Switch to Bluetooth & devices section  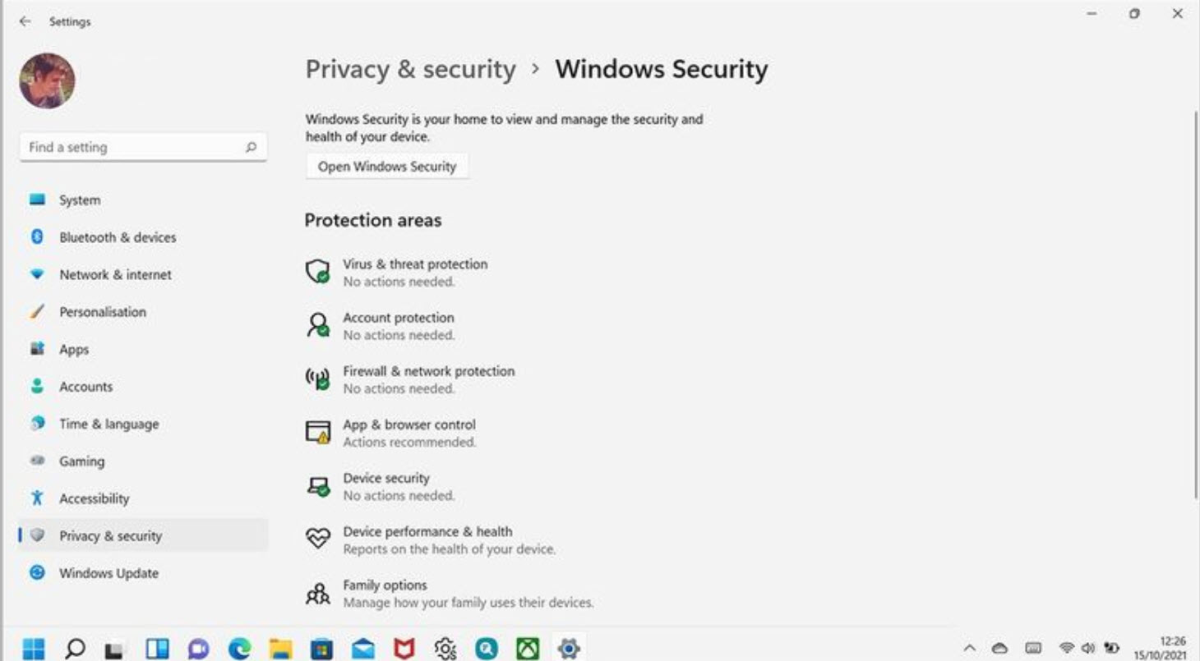117,237
